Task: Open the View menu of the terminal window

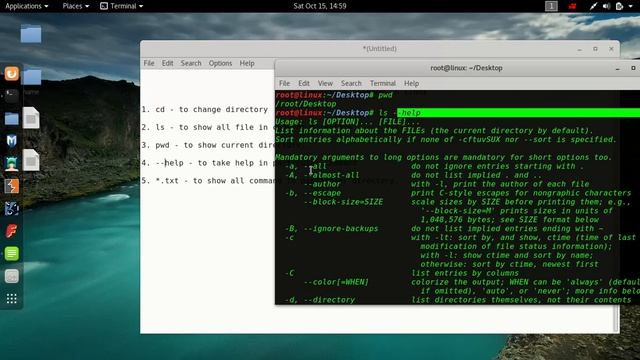Action: [x=325, y=83]
